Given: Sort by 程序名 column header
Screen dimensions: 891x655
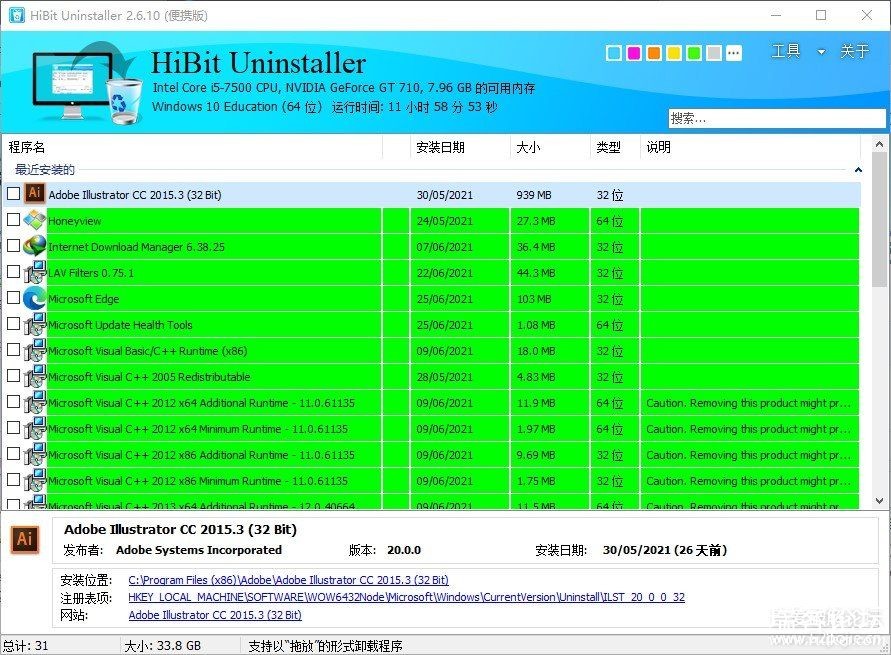Looking at the screenshot, I should [x=192, y=148].
